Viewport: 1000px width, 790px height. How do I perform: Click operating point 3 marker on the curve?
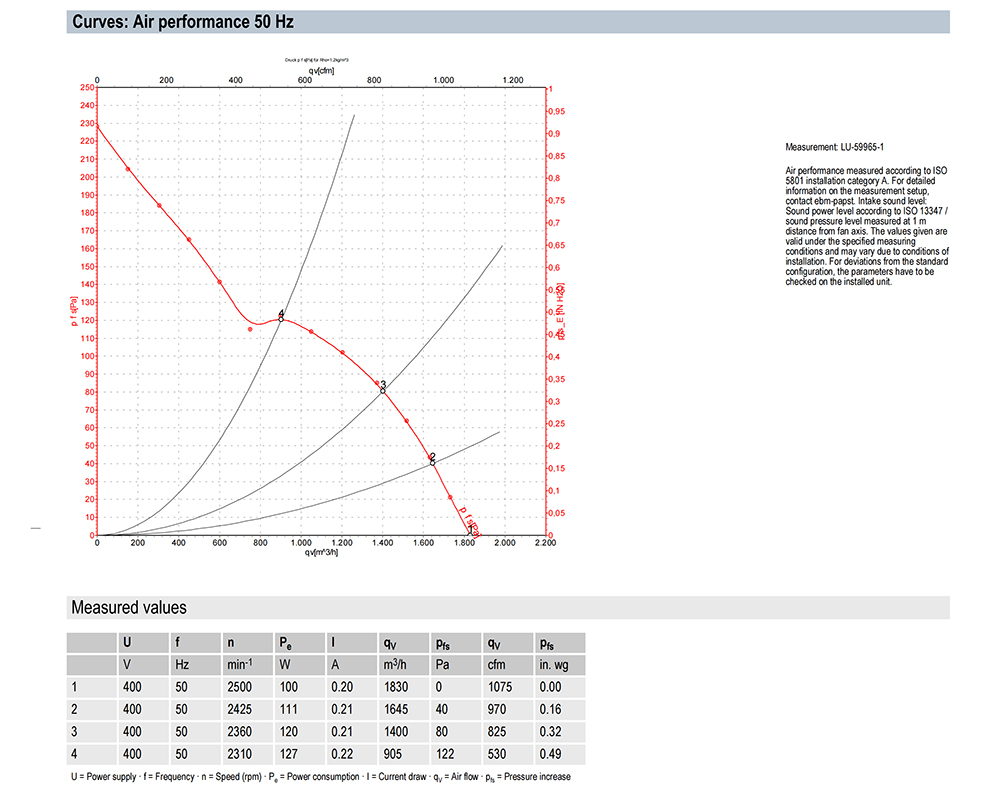point(382,390)
